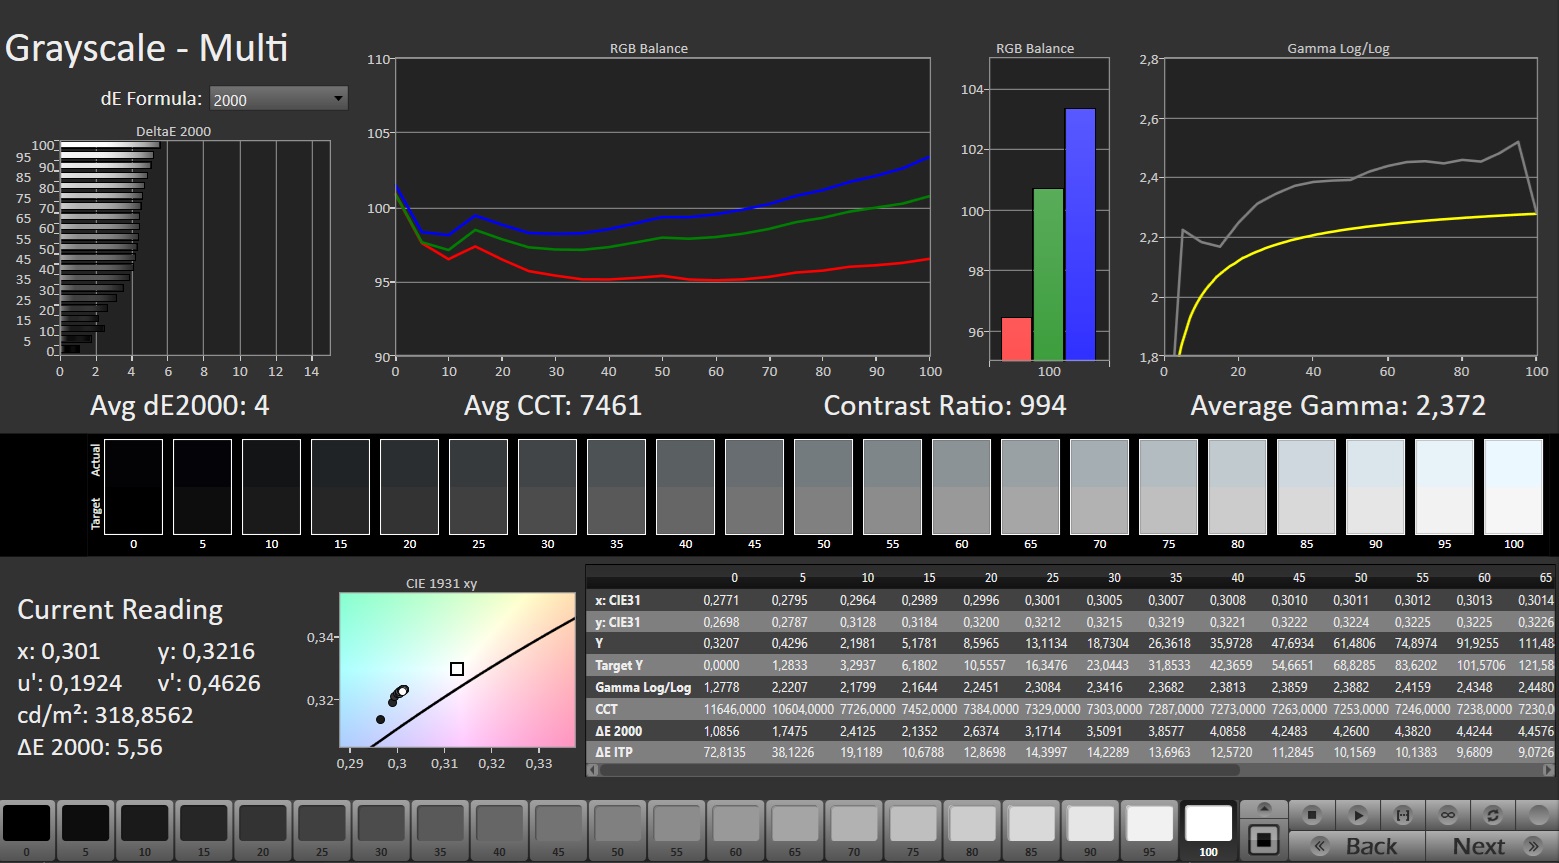This screenshot has width=1559, height=863.
Task: Select the 75 percent gray patch
Action: pyautogui.click(x=913, y=824)
